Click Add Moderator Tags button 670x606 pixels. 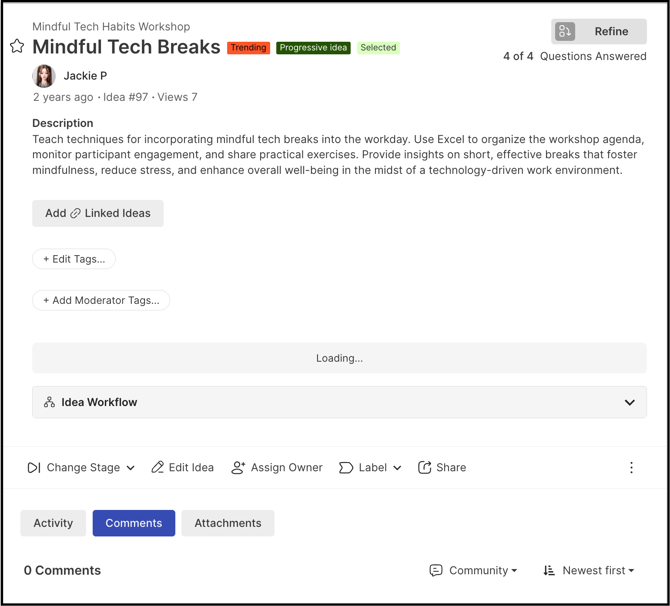point(101,300)
